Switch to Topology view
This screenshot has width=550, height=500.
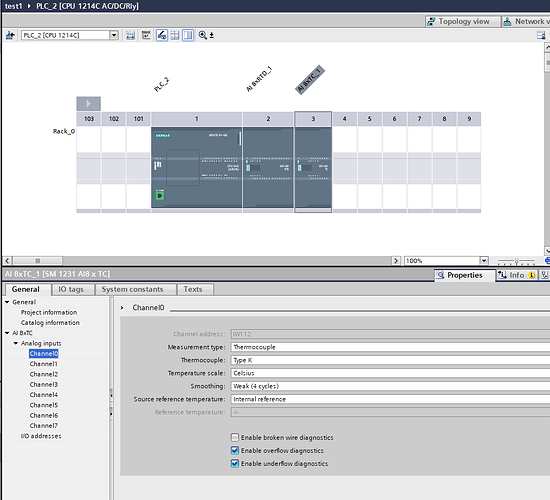pyautogui.click(x=463, y=21)
